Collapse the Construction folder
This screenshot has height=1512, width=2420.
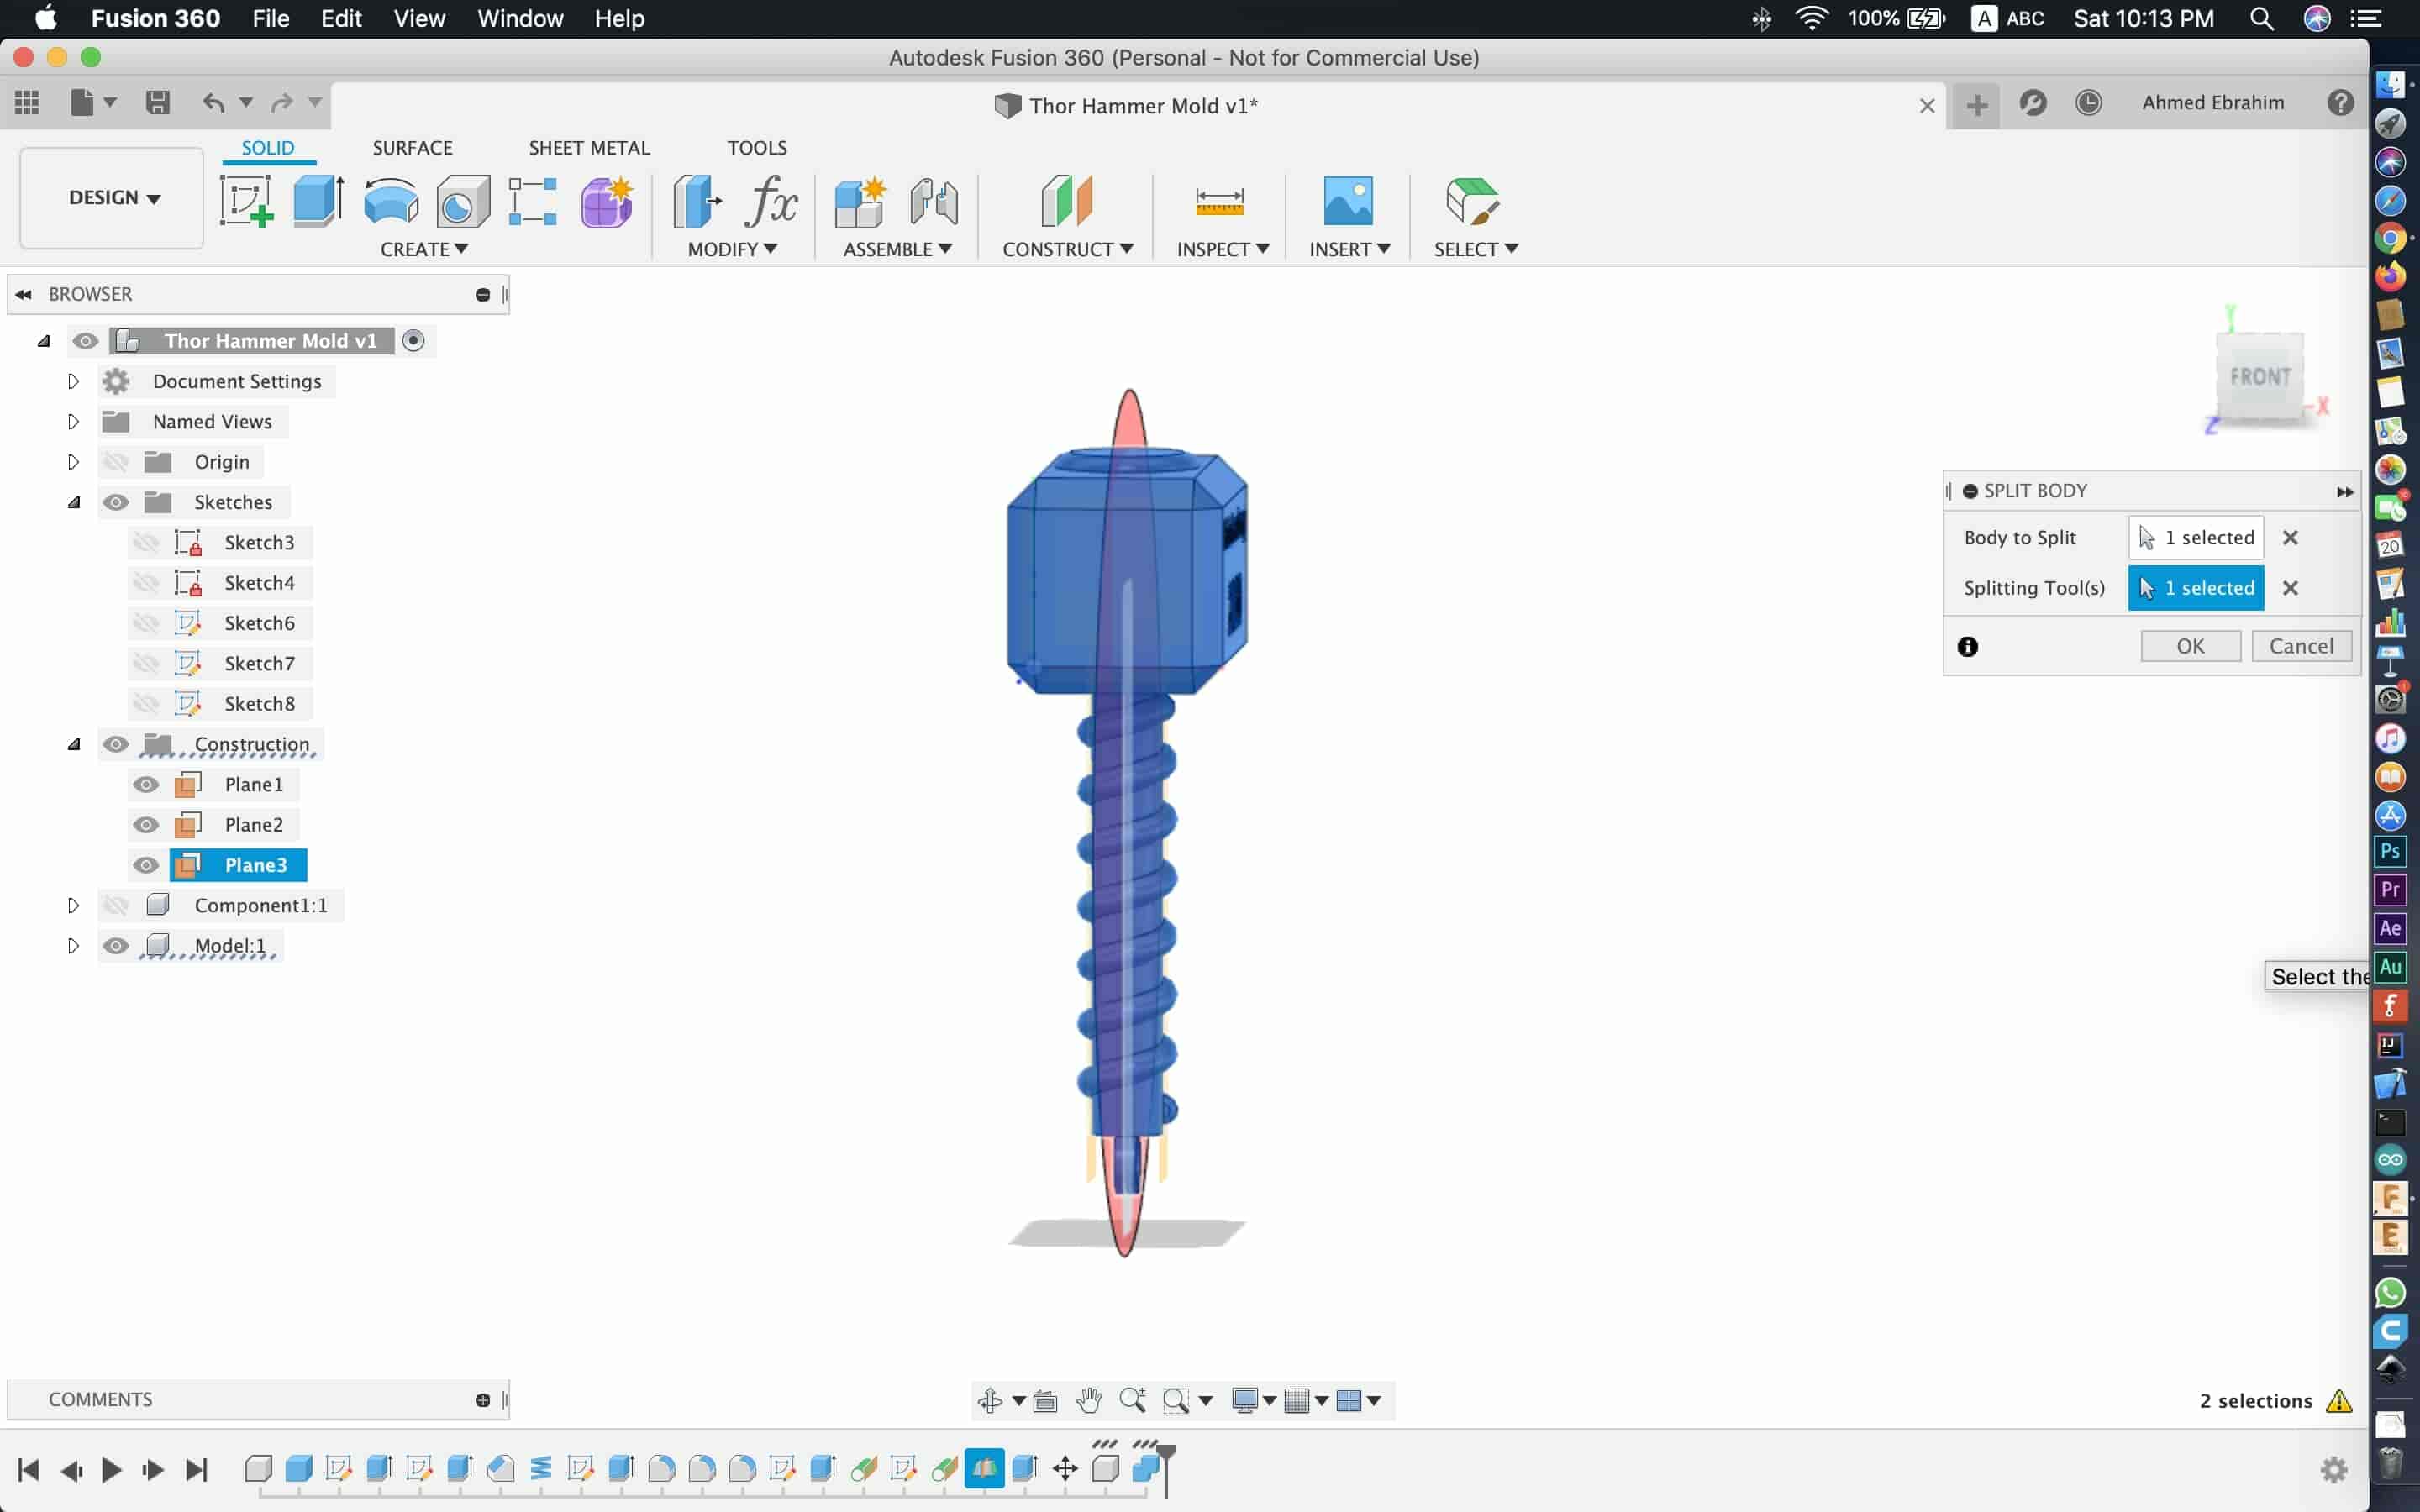73,744
